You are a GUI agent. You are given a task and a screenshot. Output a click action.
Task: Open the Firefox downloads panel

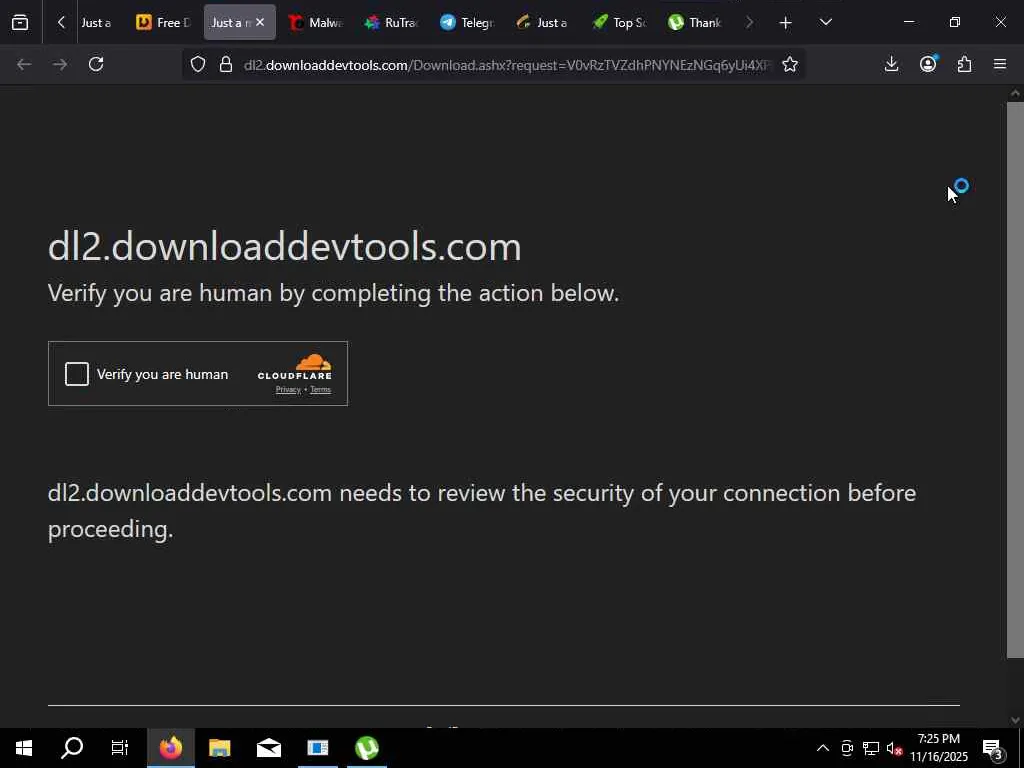point(891,64)
